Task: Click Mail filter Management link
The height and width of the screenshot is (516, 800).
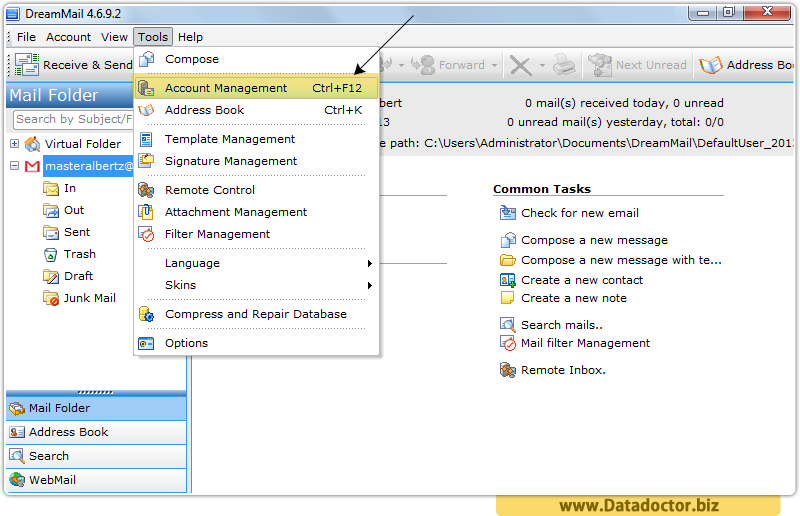Action: pos(585,343)
